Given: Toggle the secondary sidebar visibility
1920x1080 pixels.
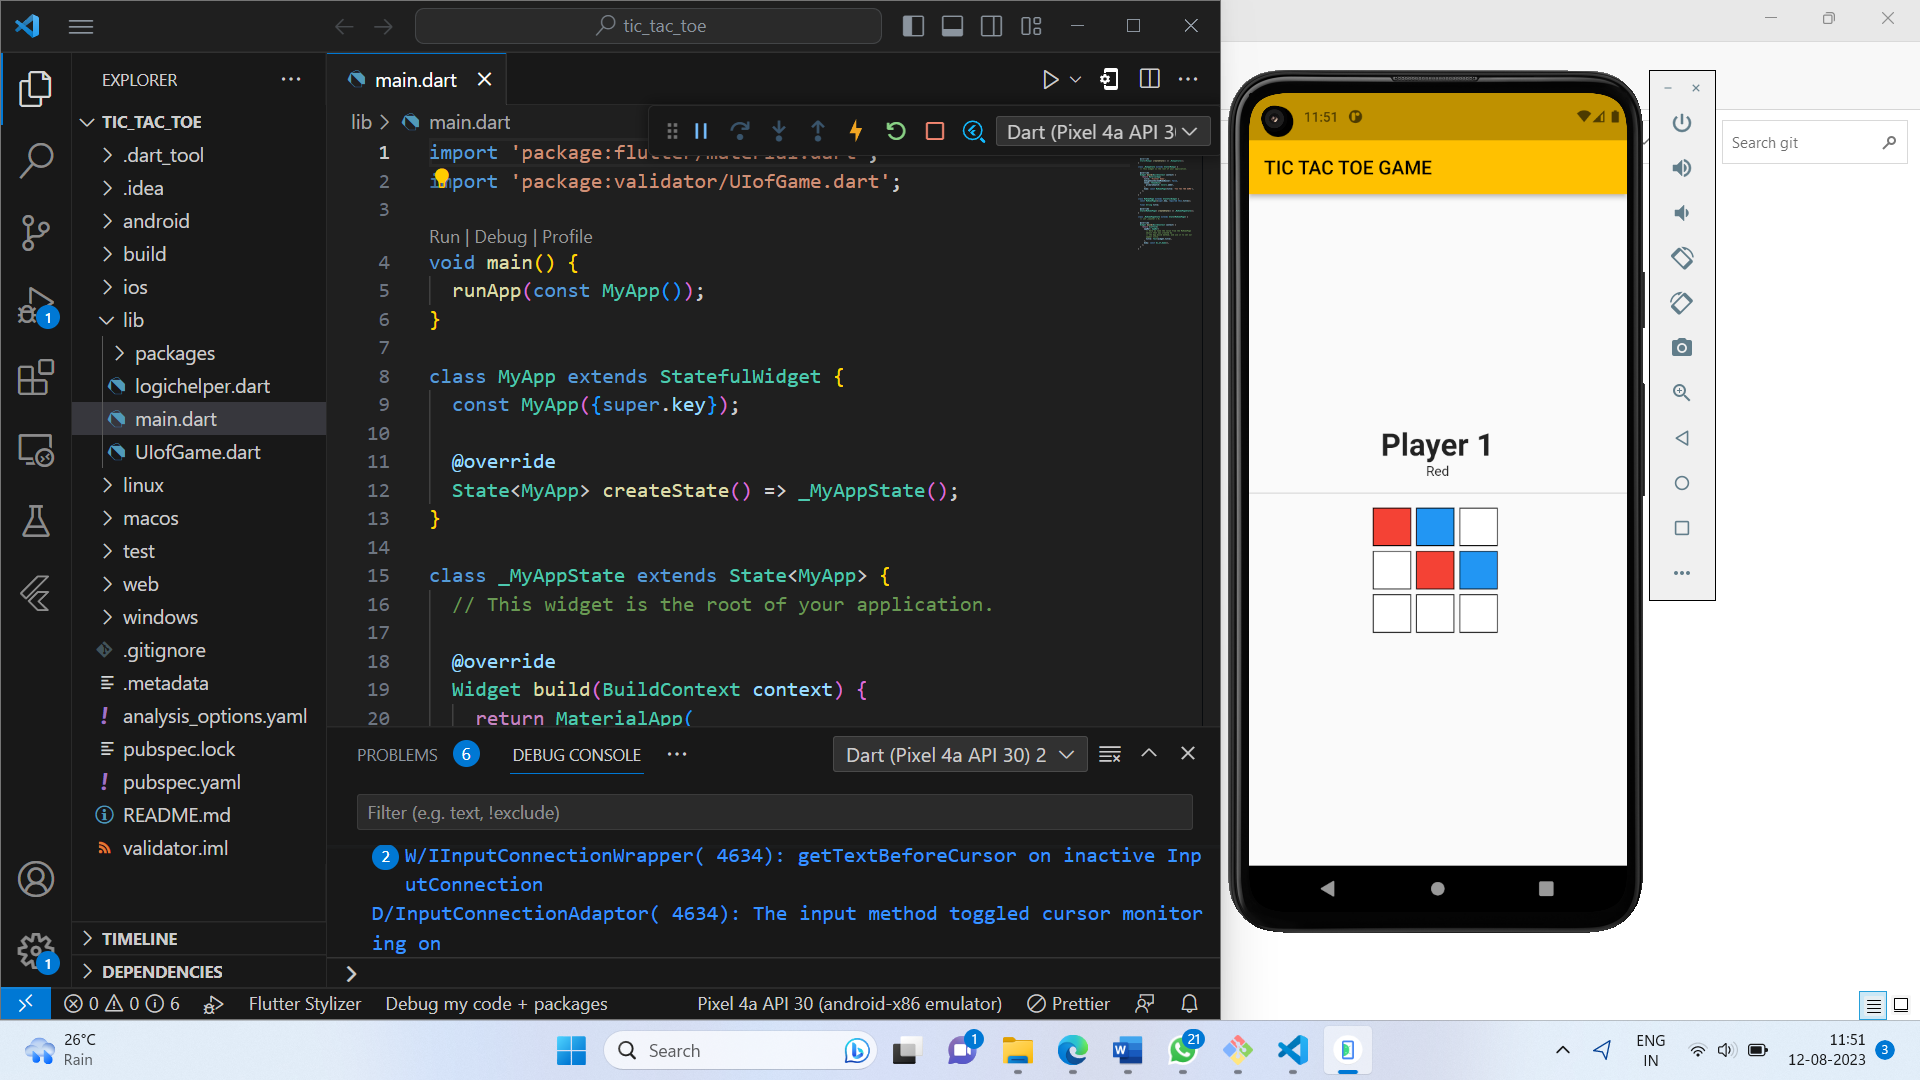Looking at the screenshot, I should 991,25.
